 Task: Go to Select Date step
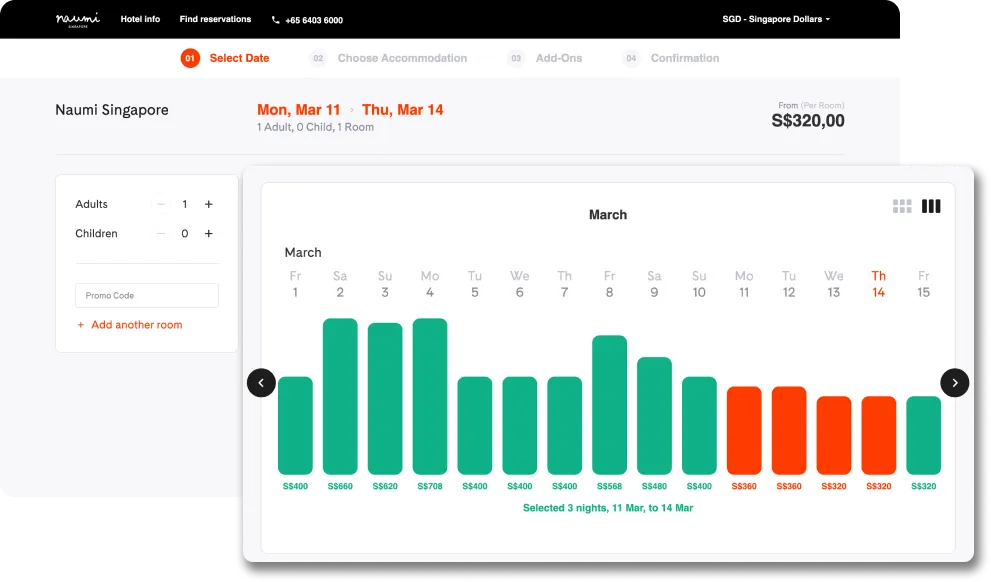(x=225, y=58)
